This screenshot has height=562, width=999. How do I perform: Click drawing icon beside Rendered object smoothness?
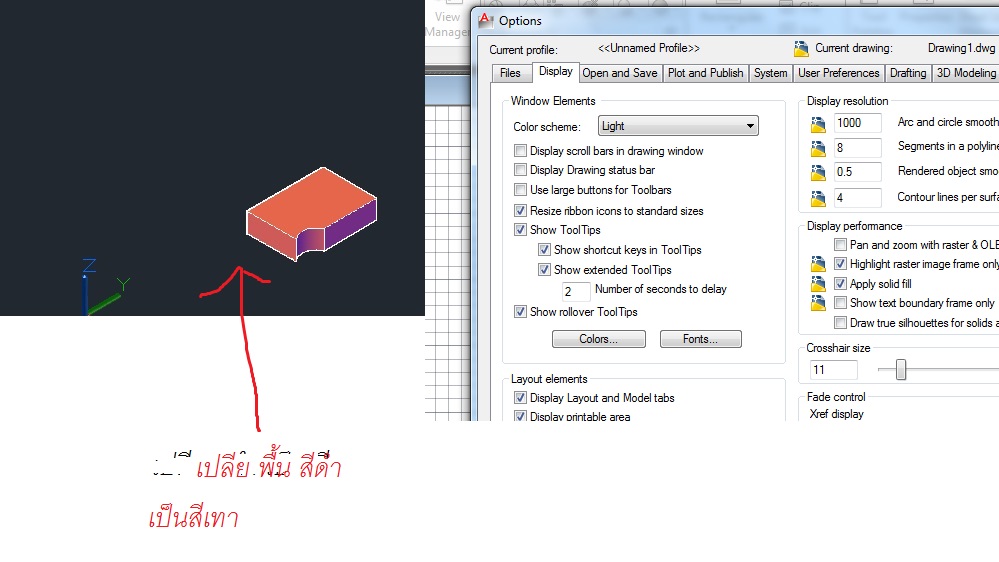coord(818,173)
